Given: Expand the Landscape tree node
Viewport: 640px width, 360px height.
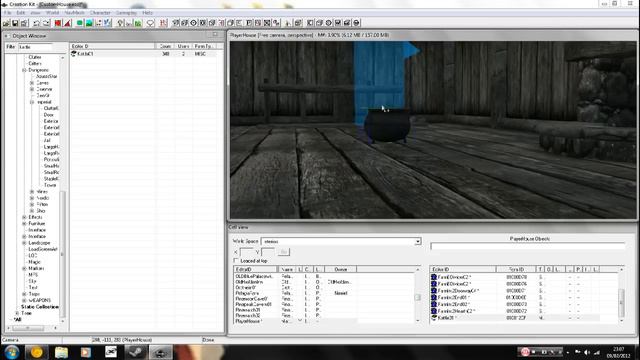Looking at the screenshot, I should (24, 243).
